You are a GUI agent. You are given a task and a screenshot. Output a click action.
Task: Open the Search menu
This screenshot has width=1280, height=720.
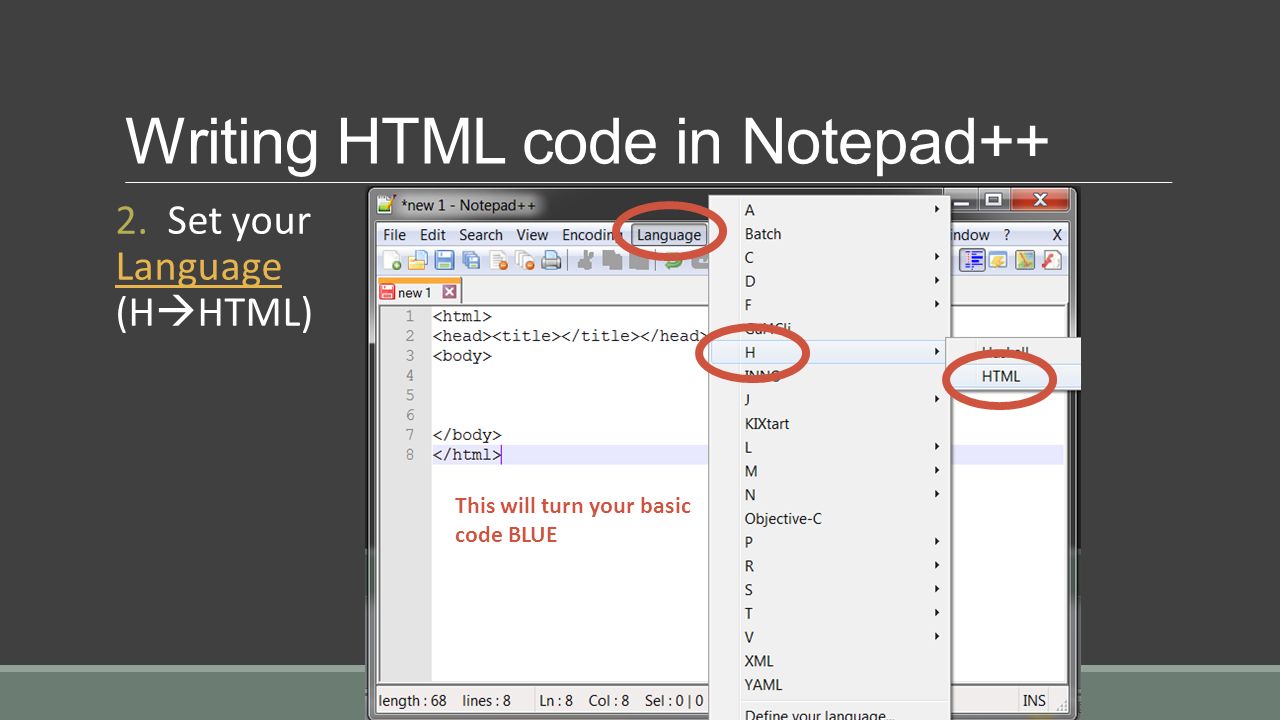[x=481, y=235]
